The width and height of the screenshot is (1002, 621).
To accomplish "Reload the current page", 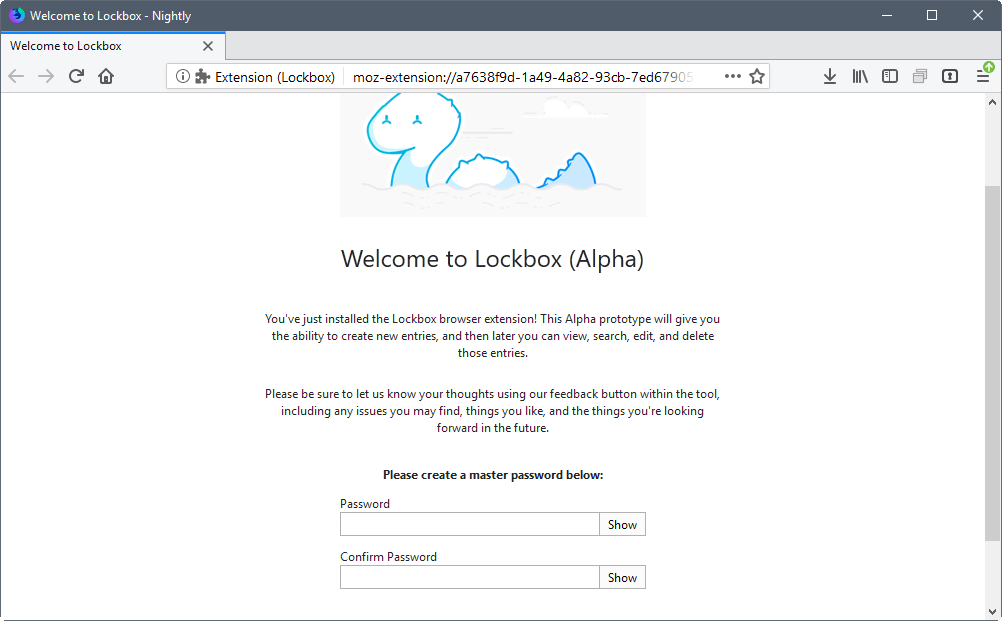I will pyautogui.click(x=76, y=76).
